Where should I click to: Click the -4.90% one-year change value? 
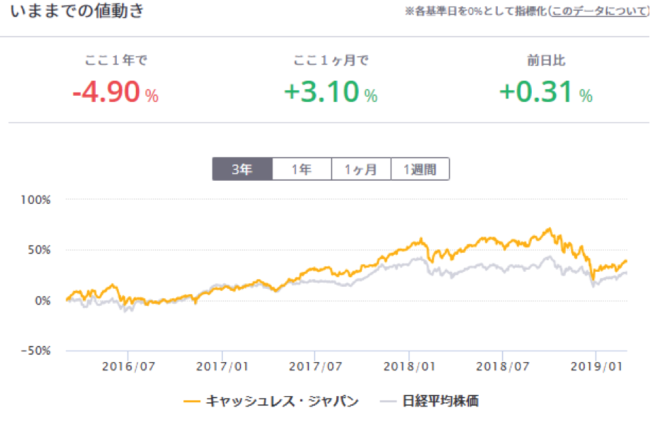point(116,93)
